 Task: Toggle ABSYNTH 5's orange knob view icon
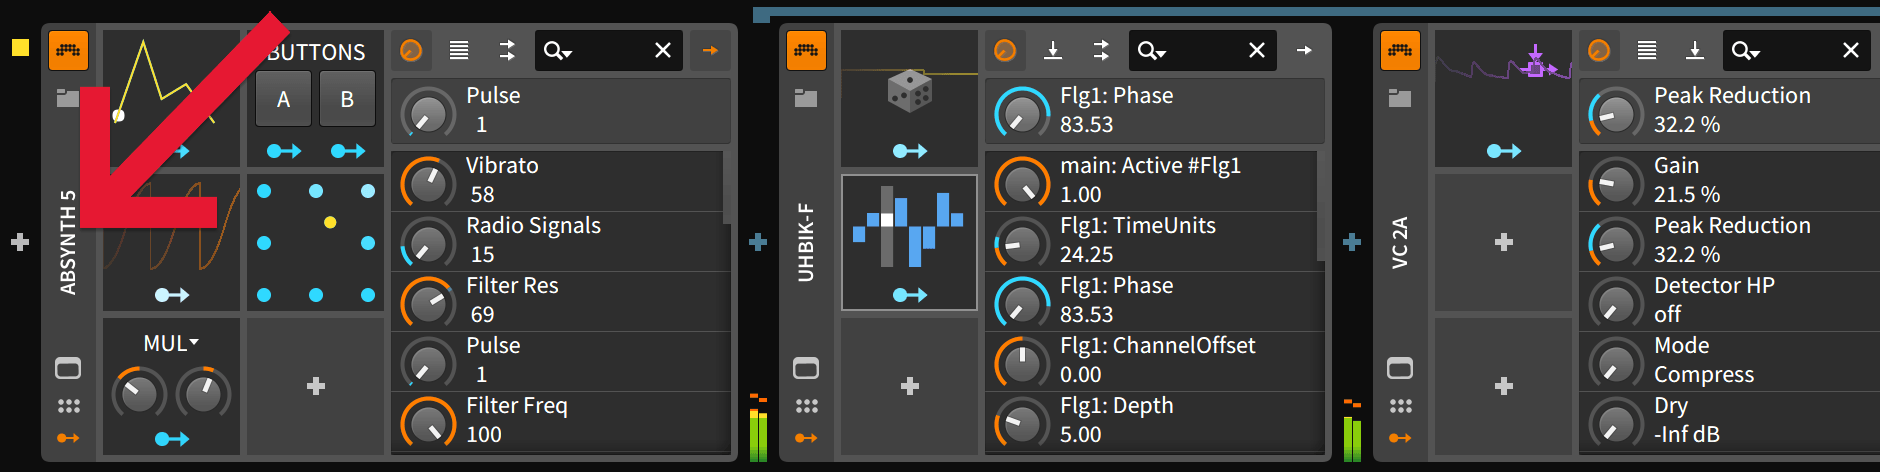411,50
